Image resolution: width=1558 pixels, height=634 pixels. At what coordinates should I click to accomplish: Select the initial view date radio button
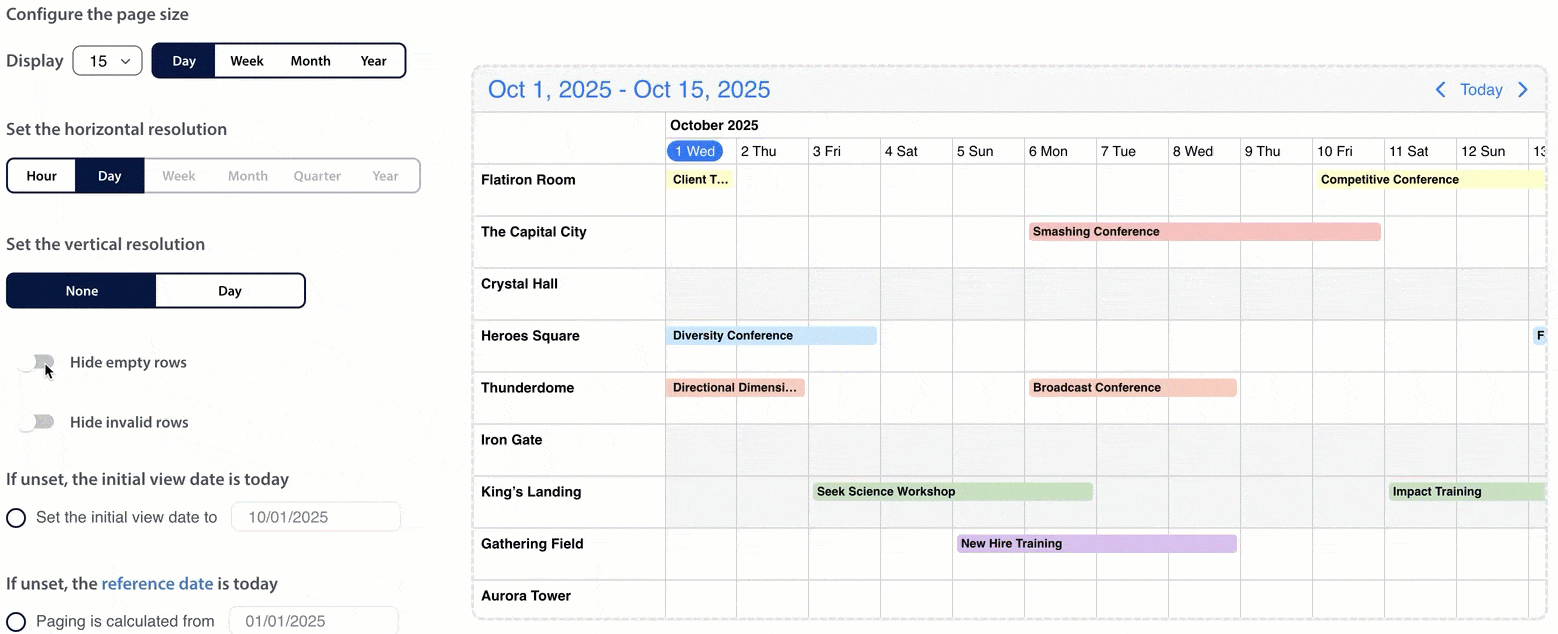[x=16, y=518]
